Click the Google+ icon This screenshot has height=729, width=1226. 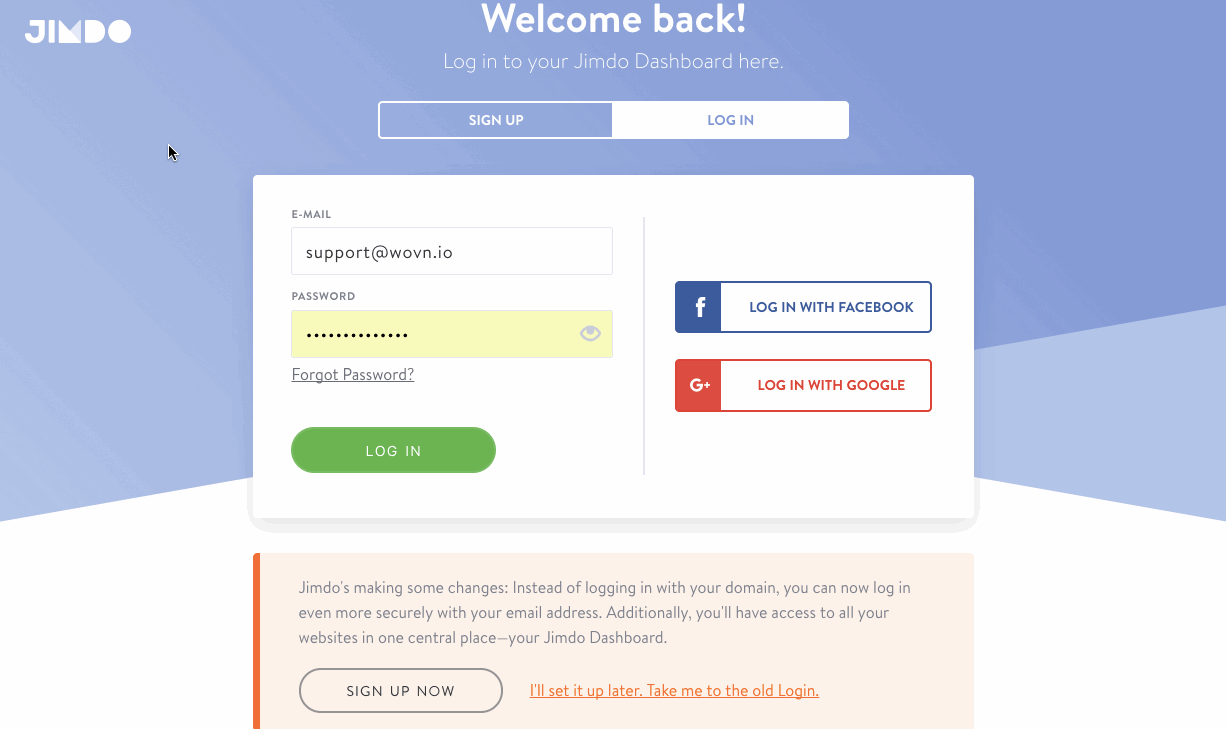(x=699, y=385)
